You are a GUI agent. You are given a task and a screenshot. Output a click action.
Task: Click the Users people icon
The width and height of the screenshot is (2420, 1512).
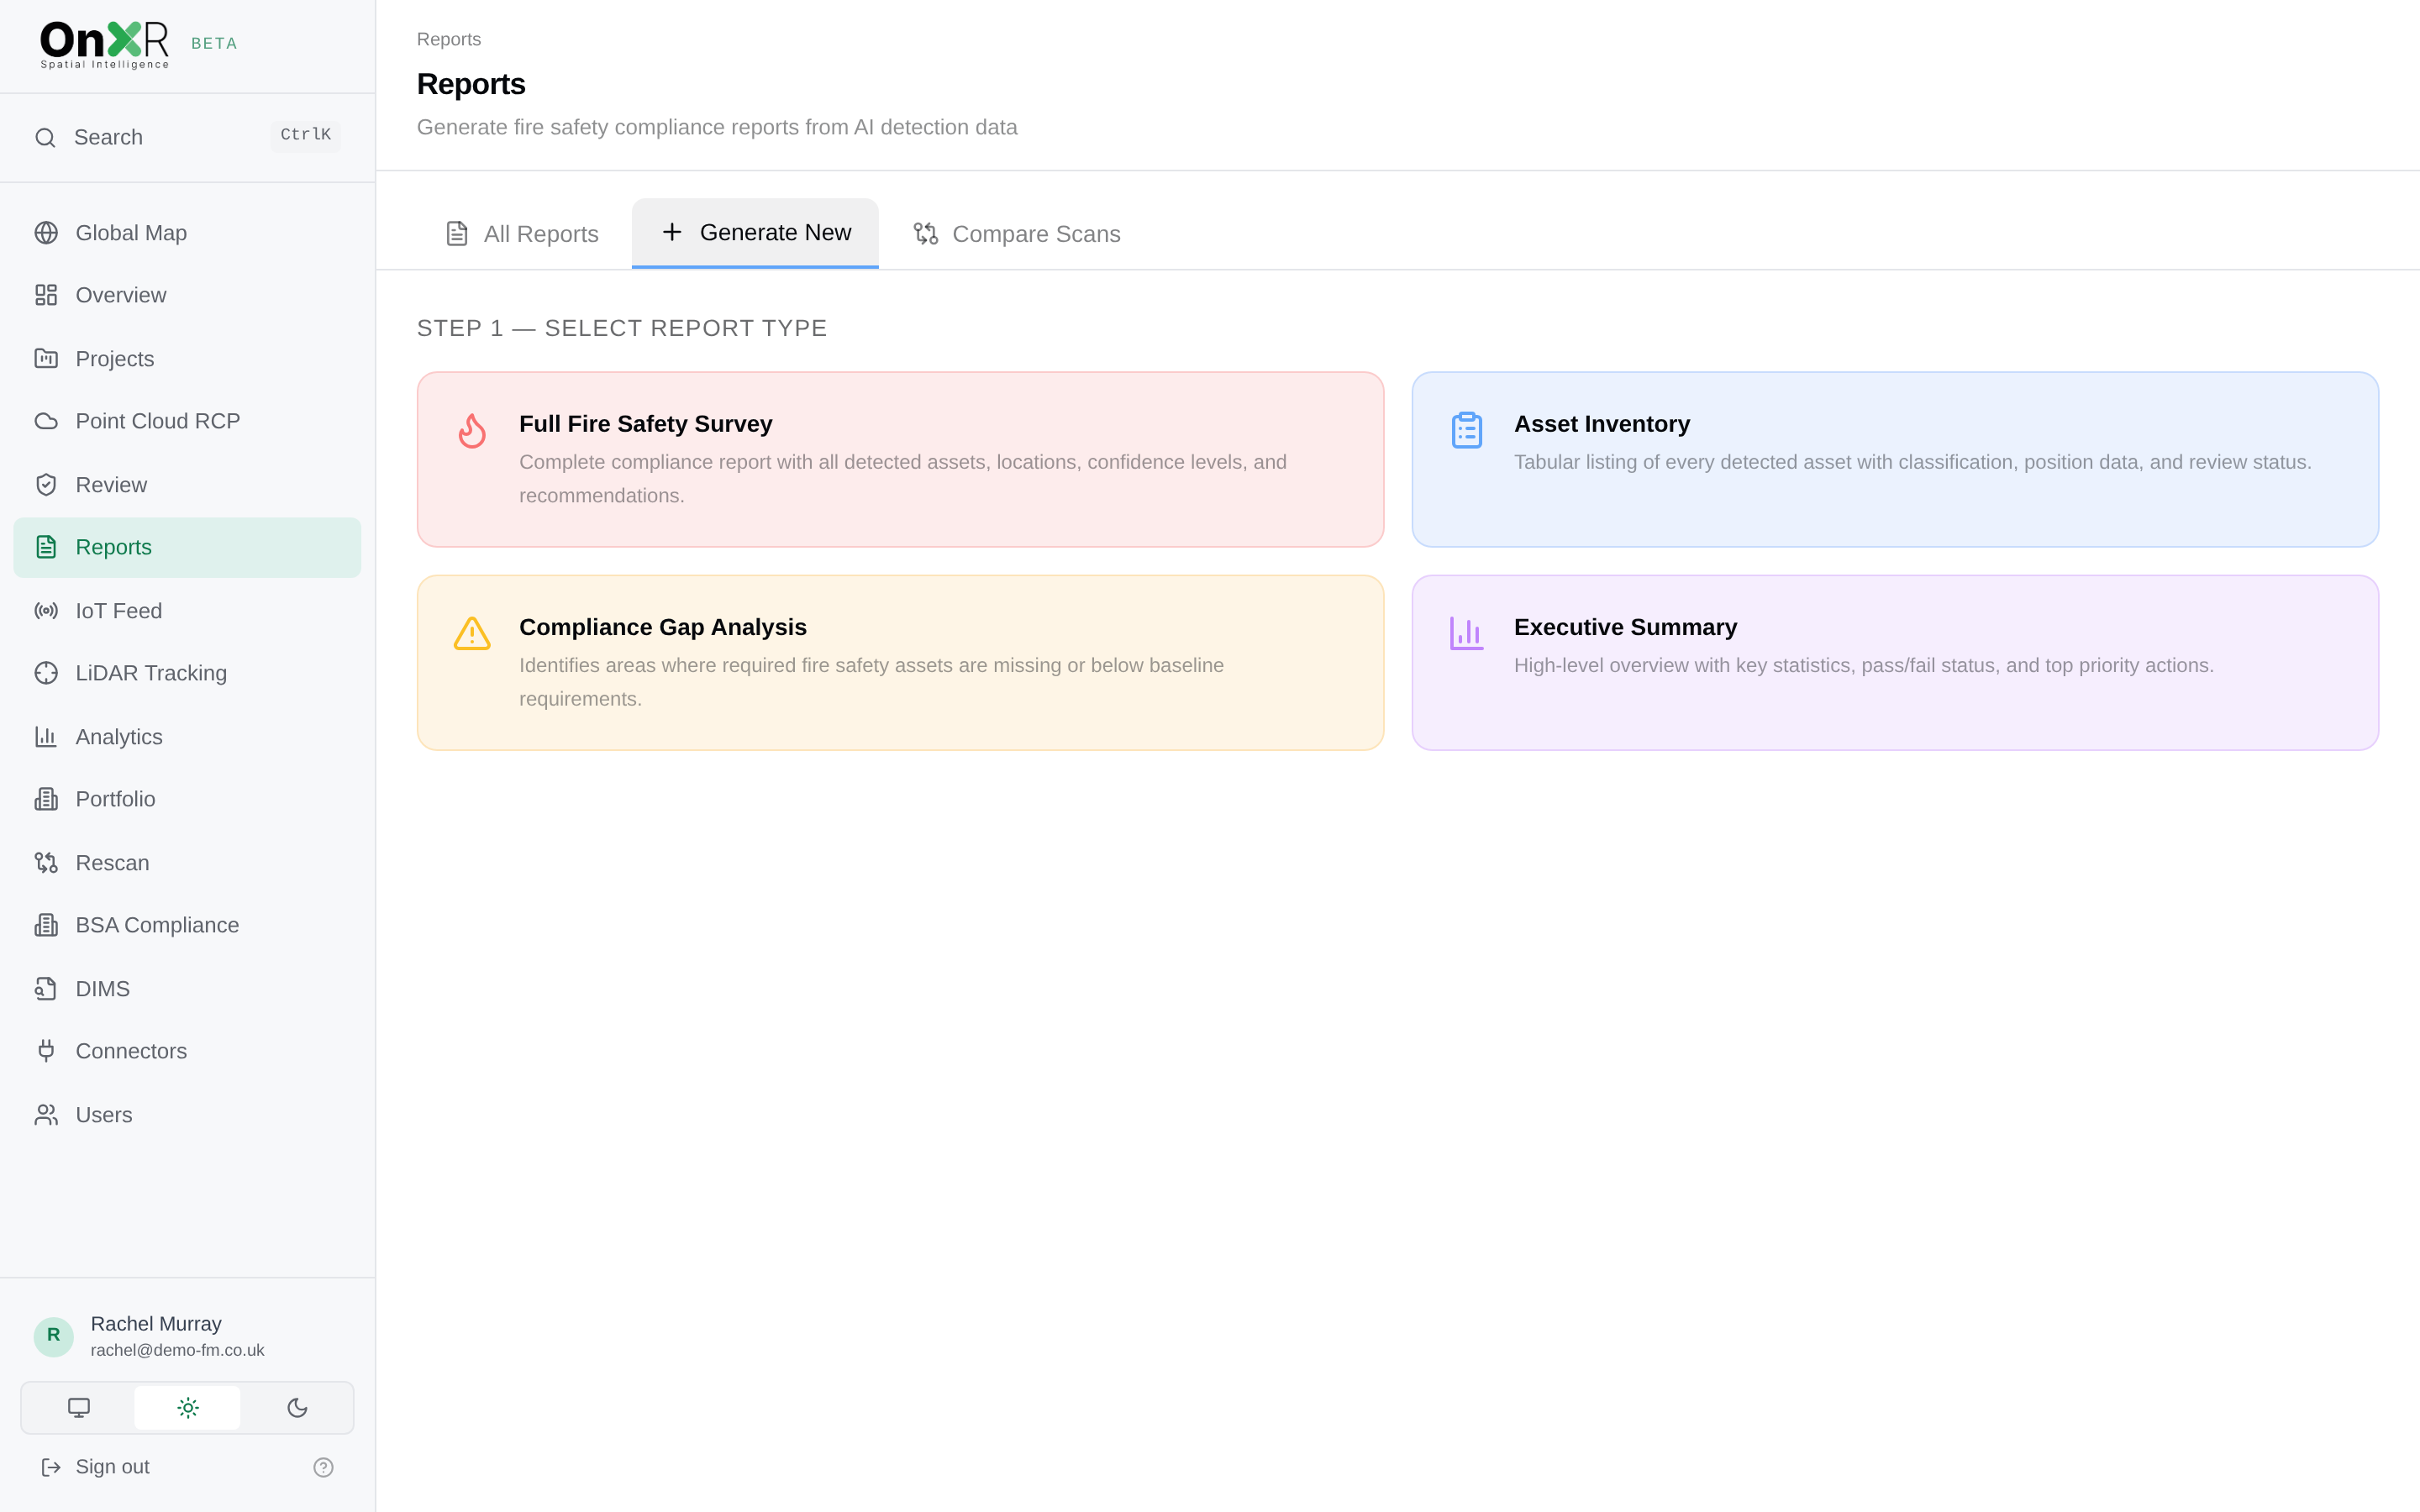(46, 1114)
